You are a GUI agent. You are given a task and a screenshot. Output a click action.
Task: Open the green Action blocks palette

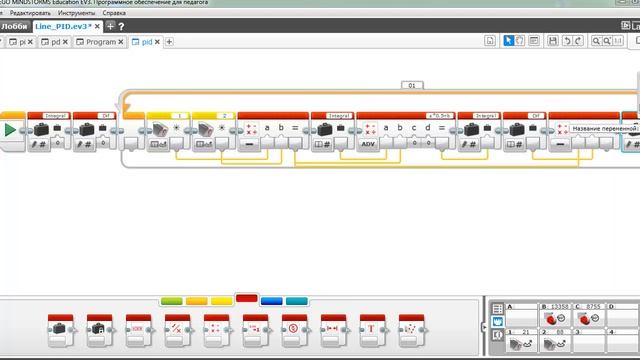click(x=171, y=301)
